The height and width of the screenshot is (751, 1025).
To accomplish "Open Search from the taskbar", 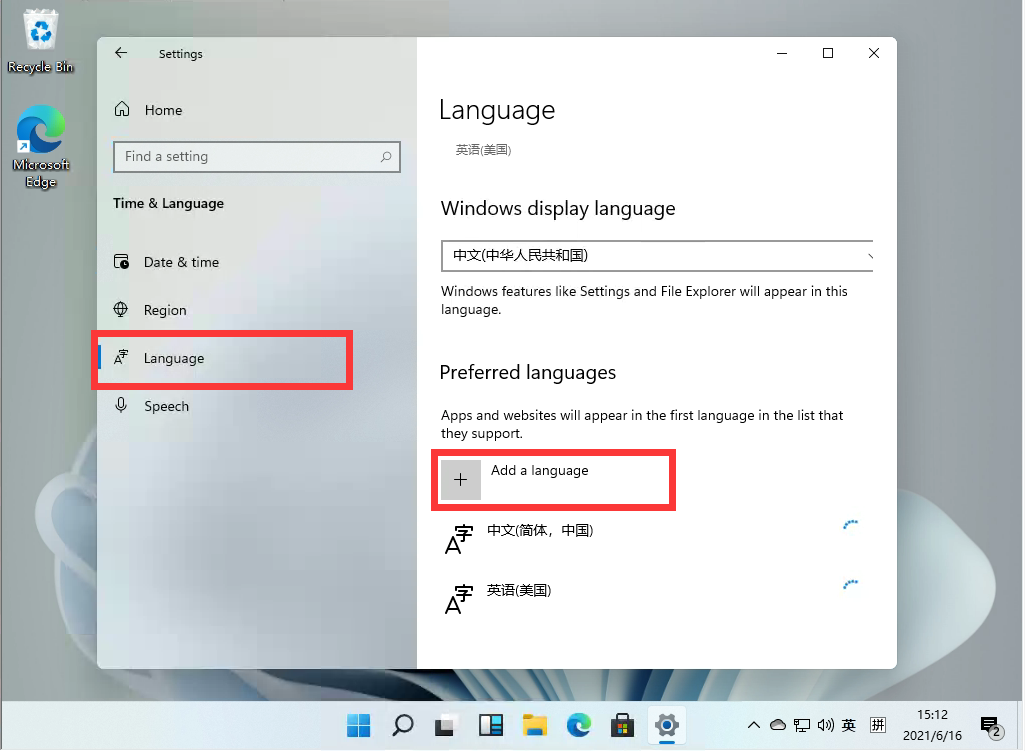I will click(x=402, y=725).
